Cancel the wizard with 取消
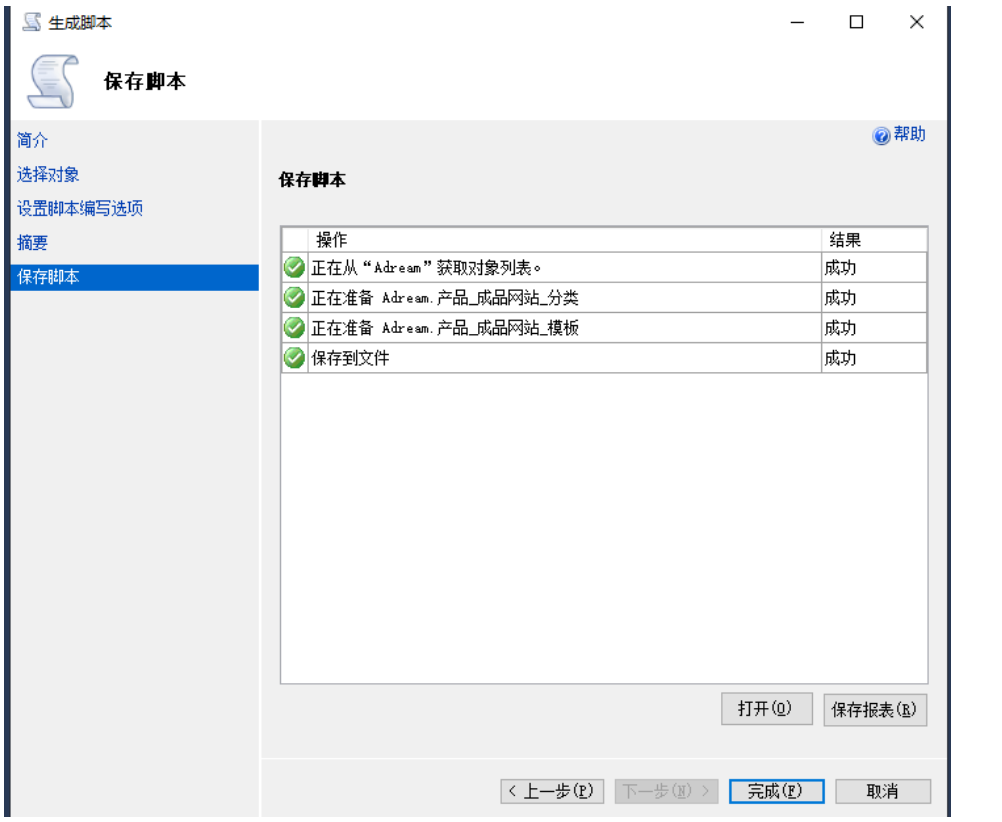 coord(883,791)
